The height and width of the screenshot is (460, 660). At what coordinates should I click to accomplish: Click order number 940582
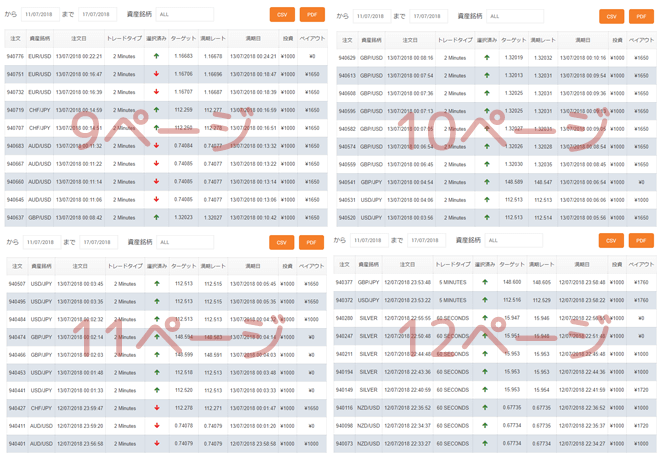347,129
